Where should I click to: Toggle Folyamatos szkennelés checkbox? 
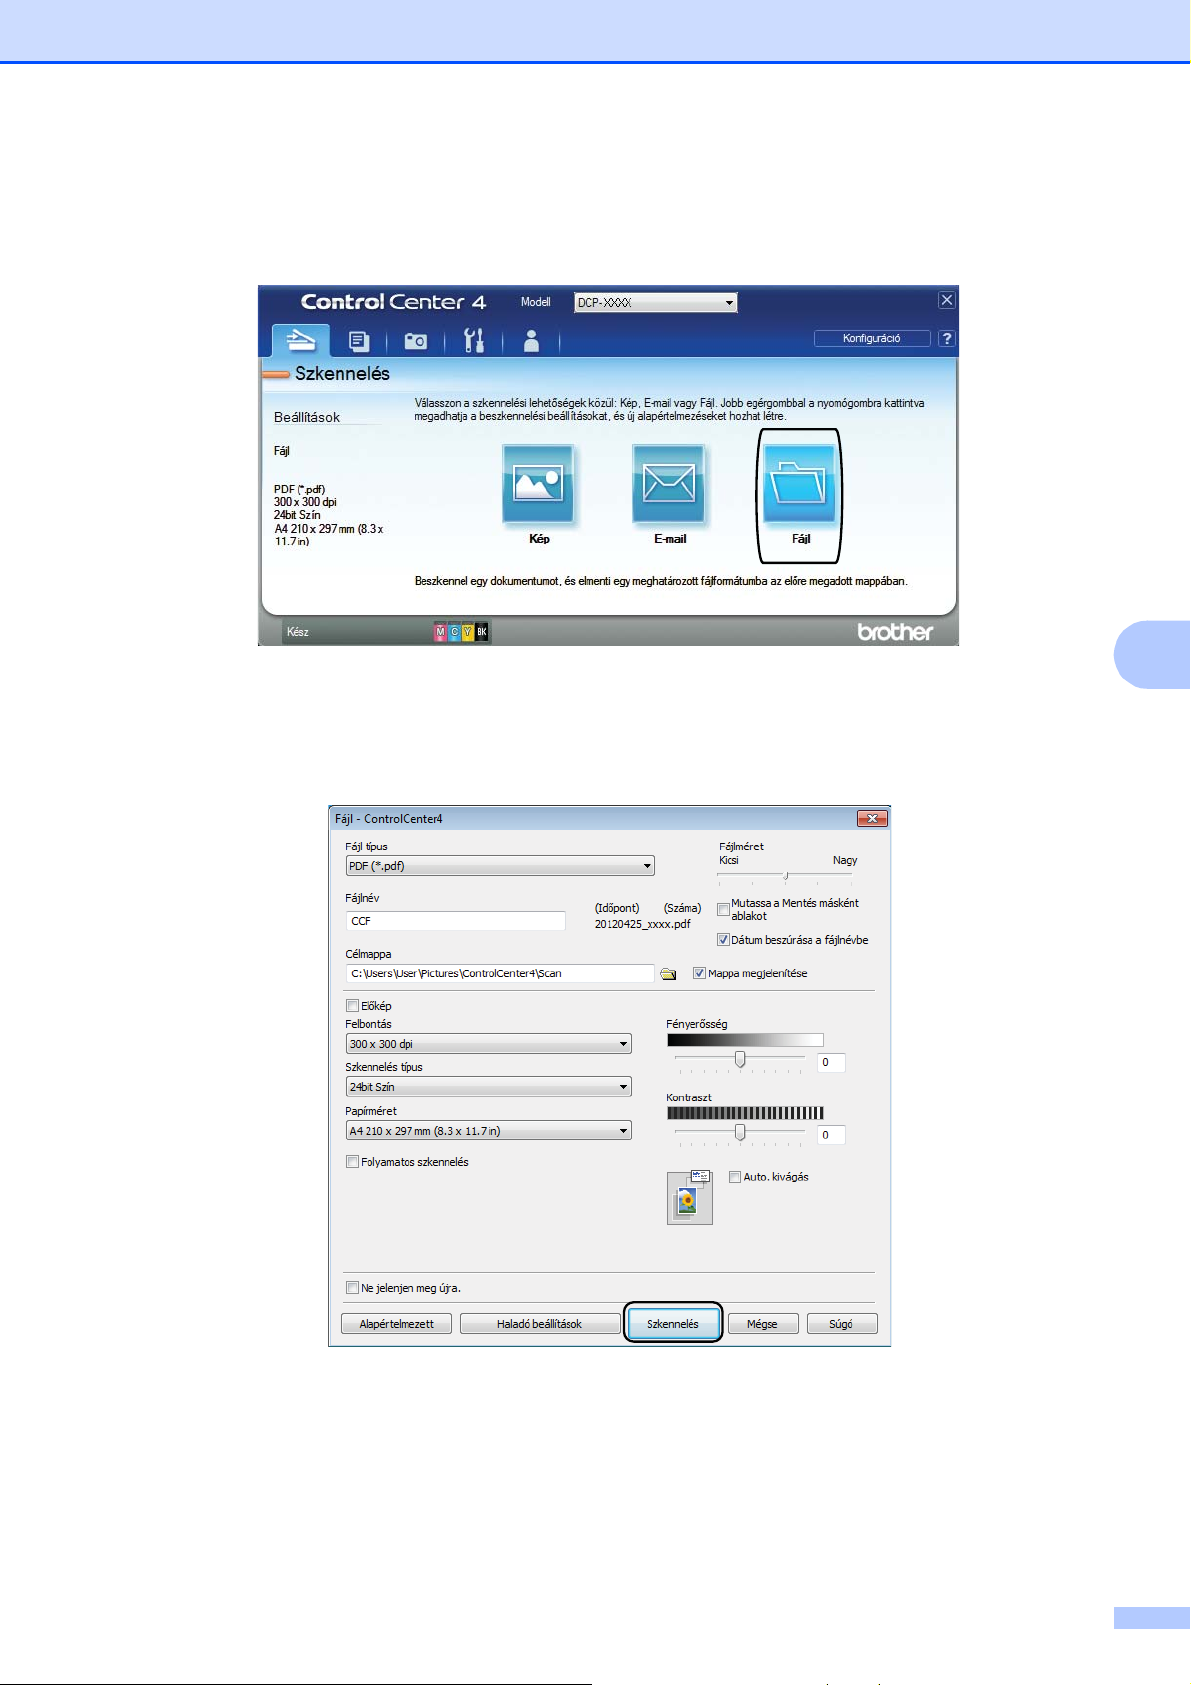point(352,1162)
